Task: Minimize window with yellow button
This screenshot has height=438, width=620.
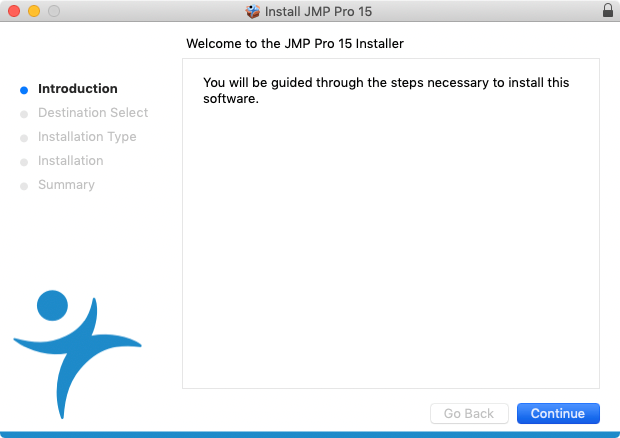Action: point(34,11)
